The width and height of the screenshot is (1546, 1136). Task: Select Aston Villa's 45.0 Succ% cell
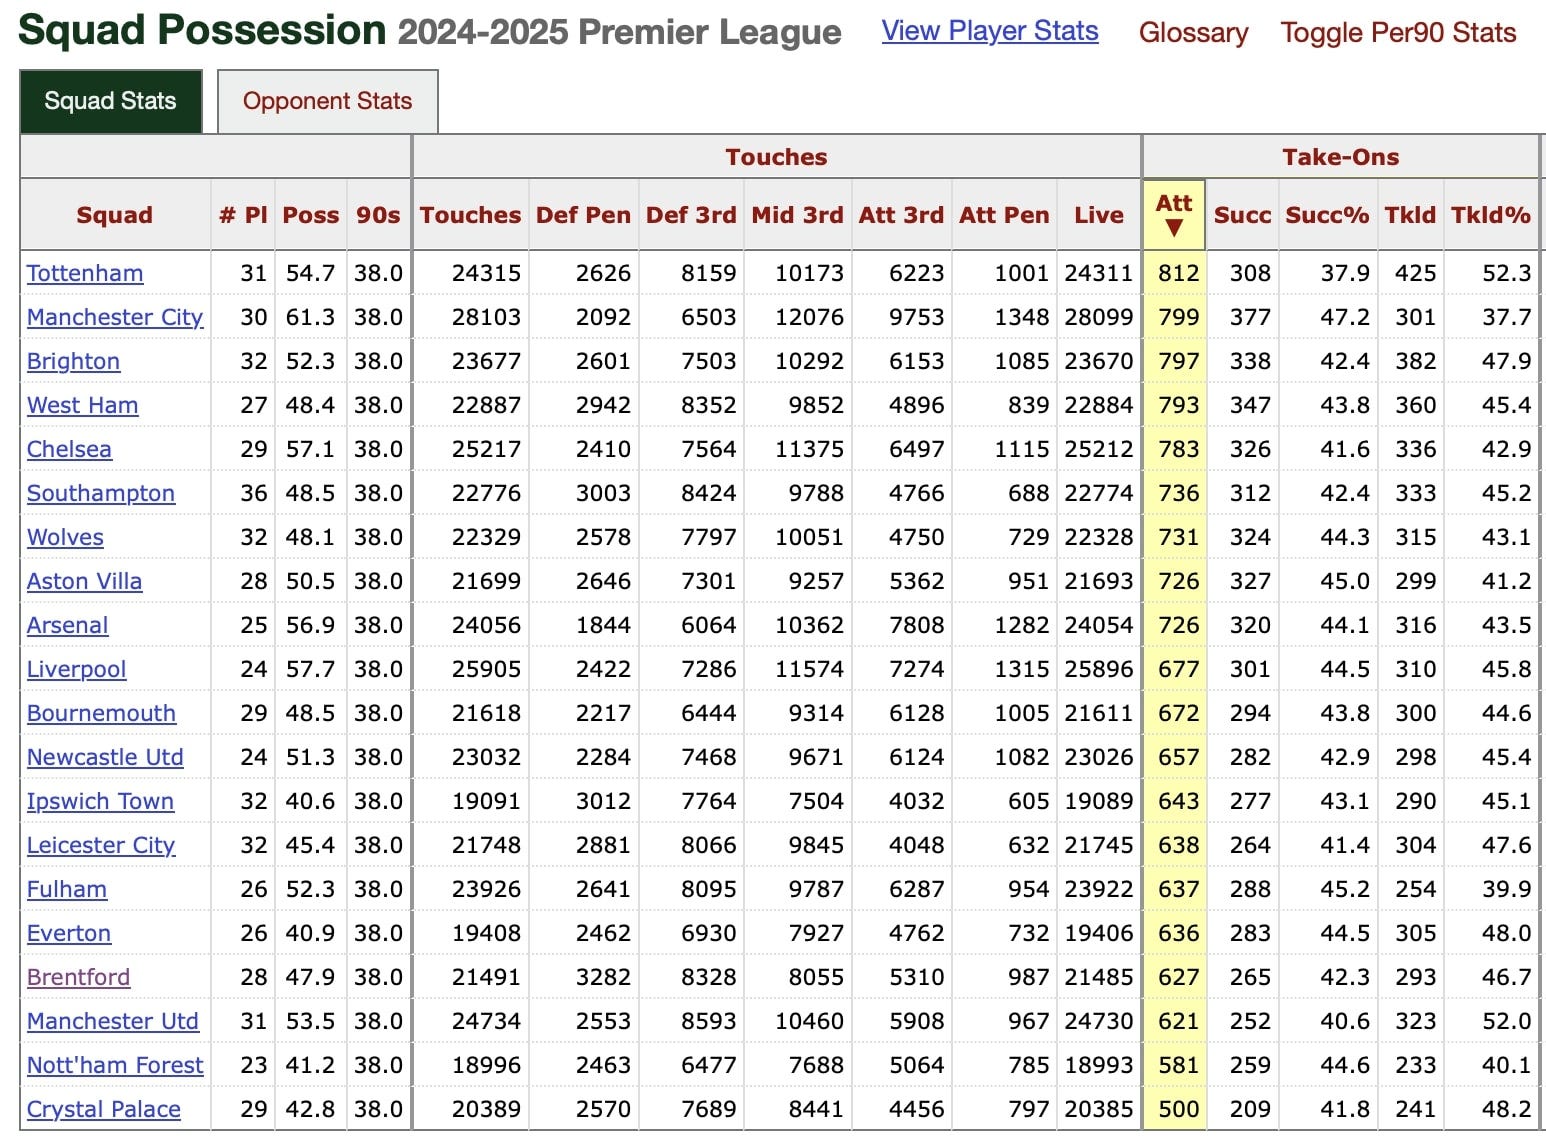click(1327, 581)
